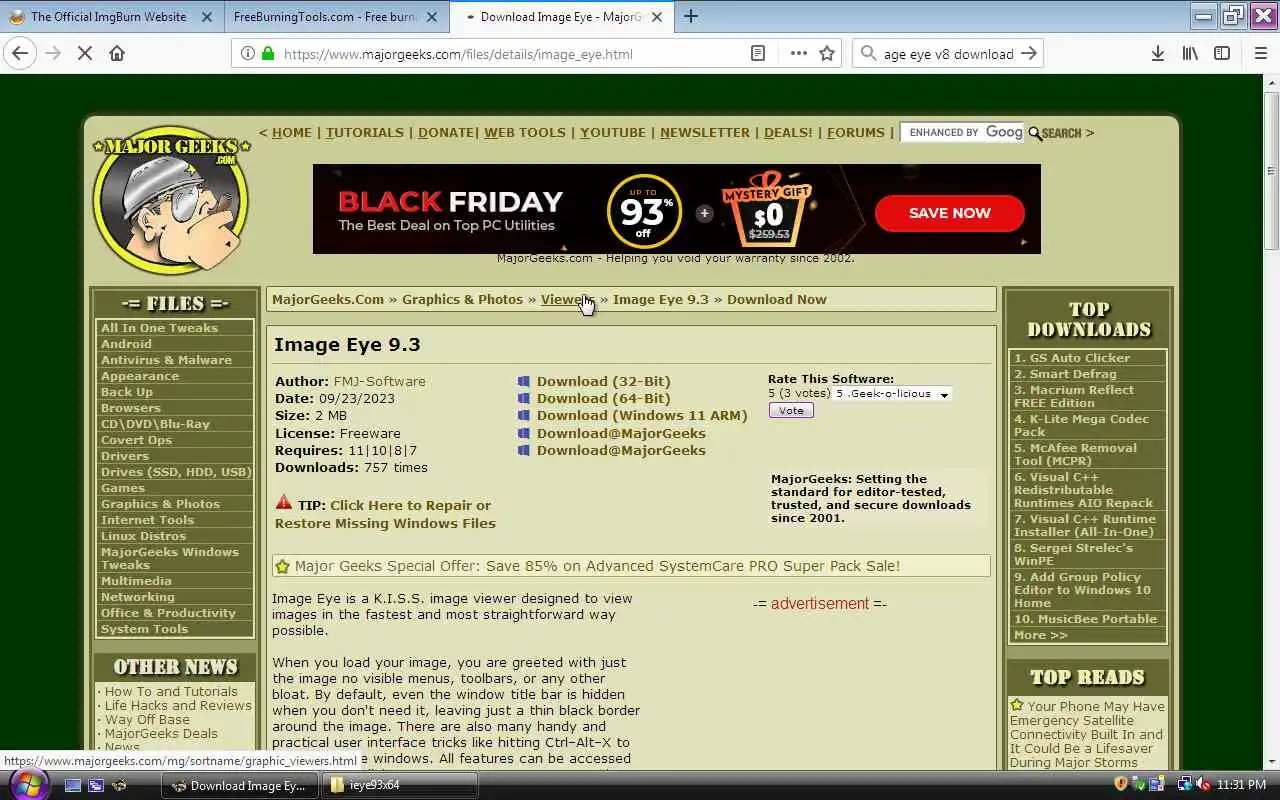Click the security shield tray icon
1280x800 pixels.
click(x=1121, y=784)
